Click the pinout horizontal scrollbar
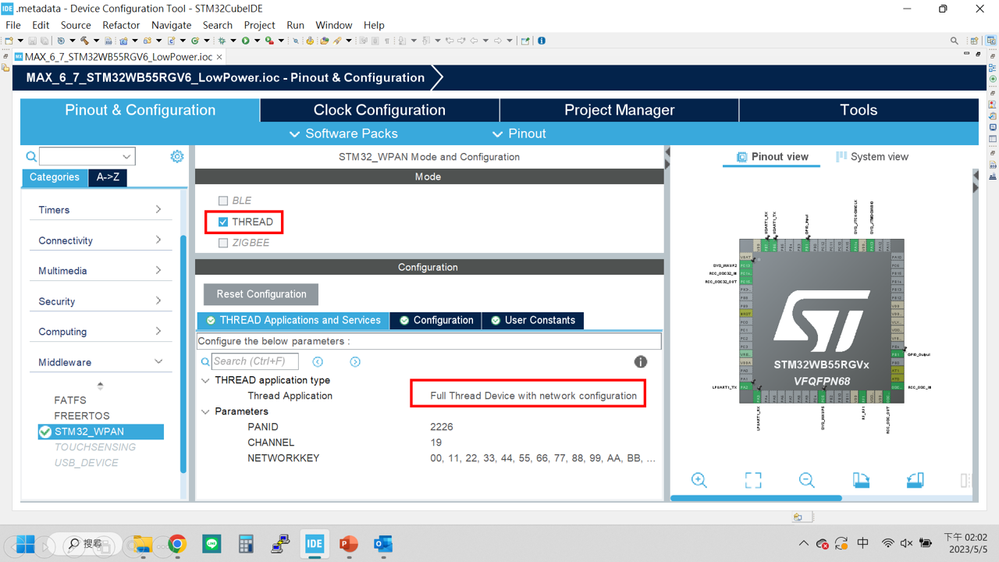 756,498
